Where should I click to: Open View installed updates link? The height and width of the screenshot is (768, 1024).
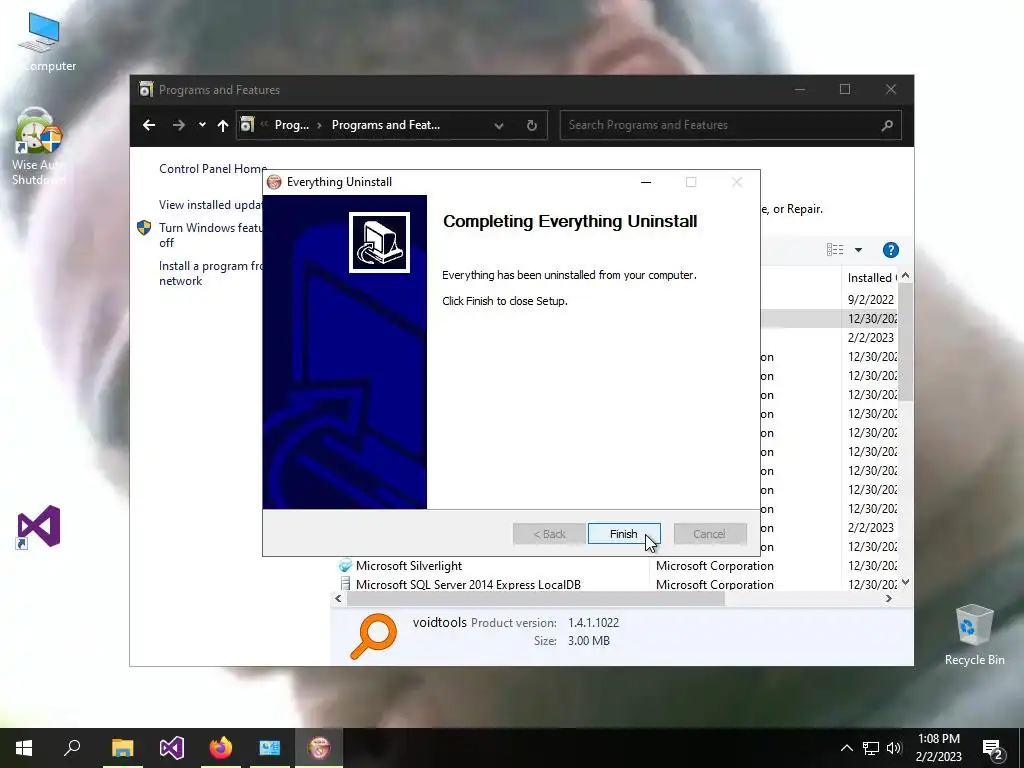tap(210, 204)
